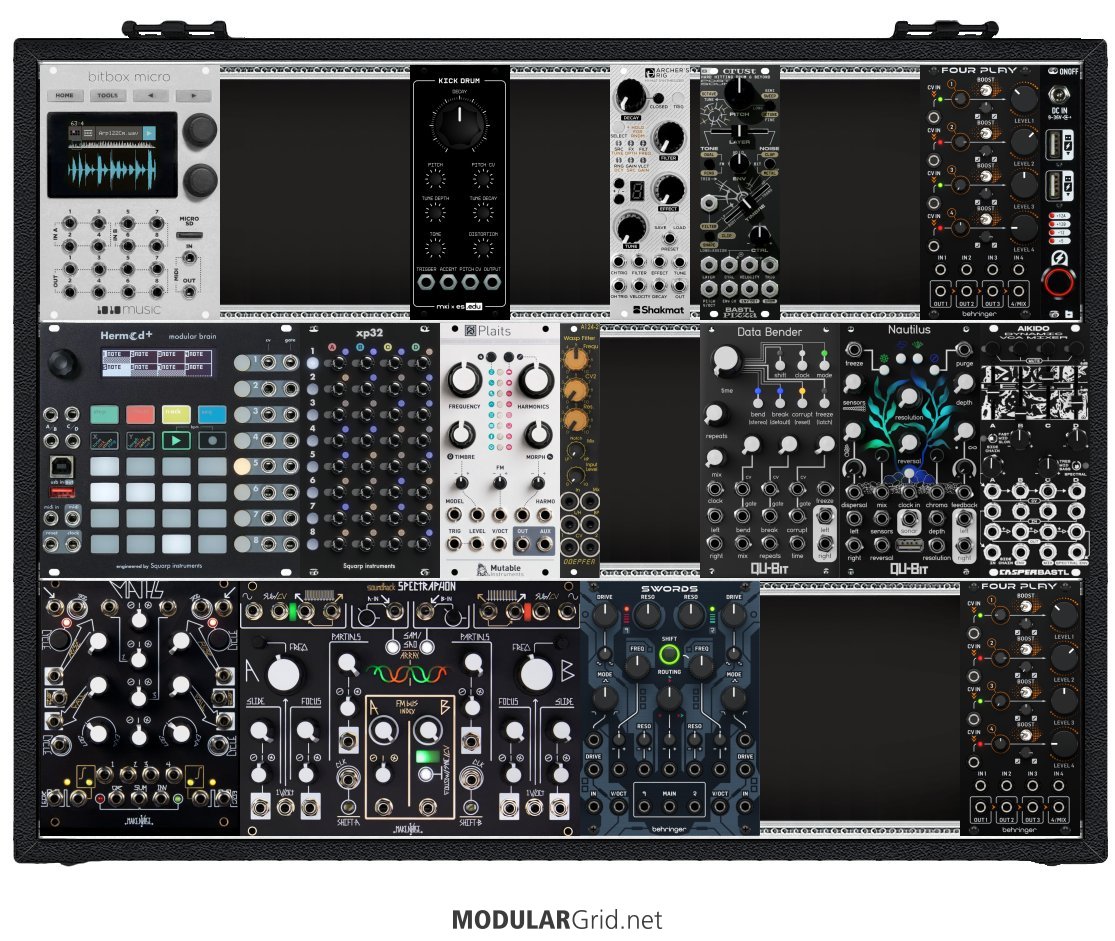Click the Hermod+ X modulation page button
The image size is (1115, 941).
pyautogui.click(x=105, y=440)
